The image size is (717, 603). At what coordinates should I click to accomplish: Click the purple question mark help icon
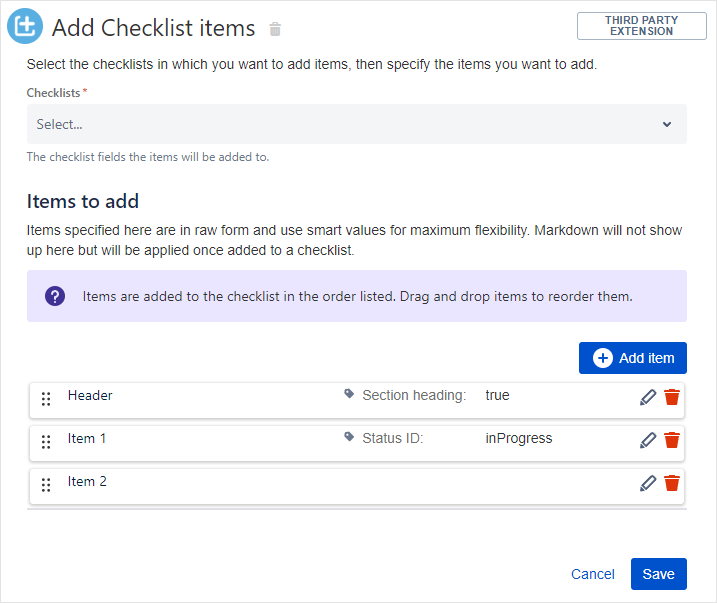point(55,296)
